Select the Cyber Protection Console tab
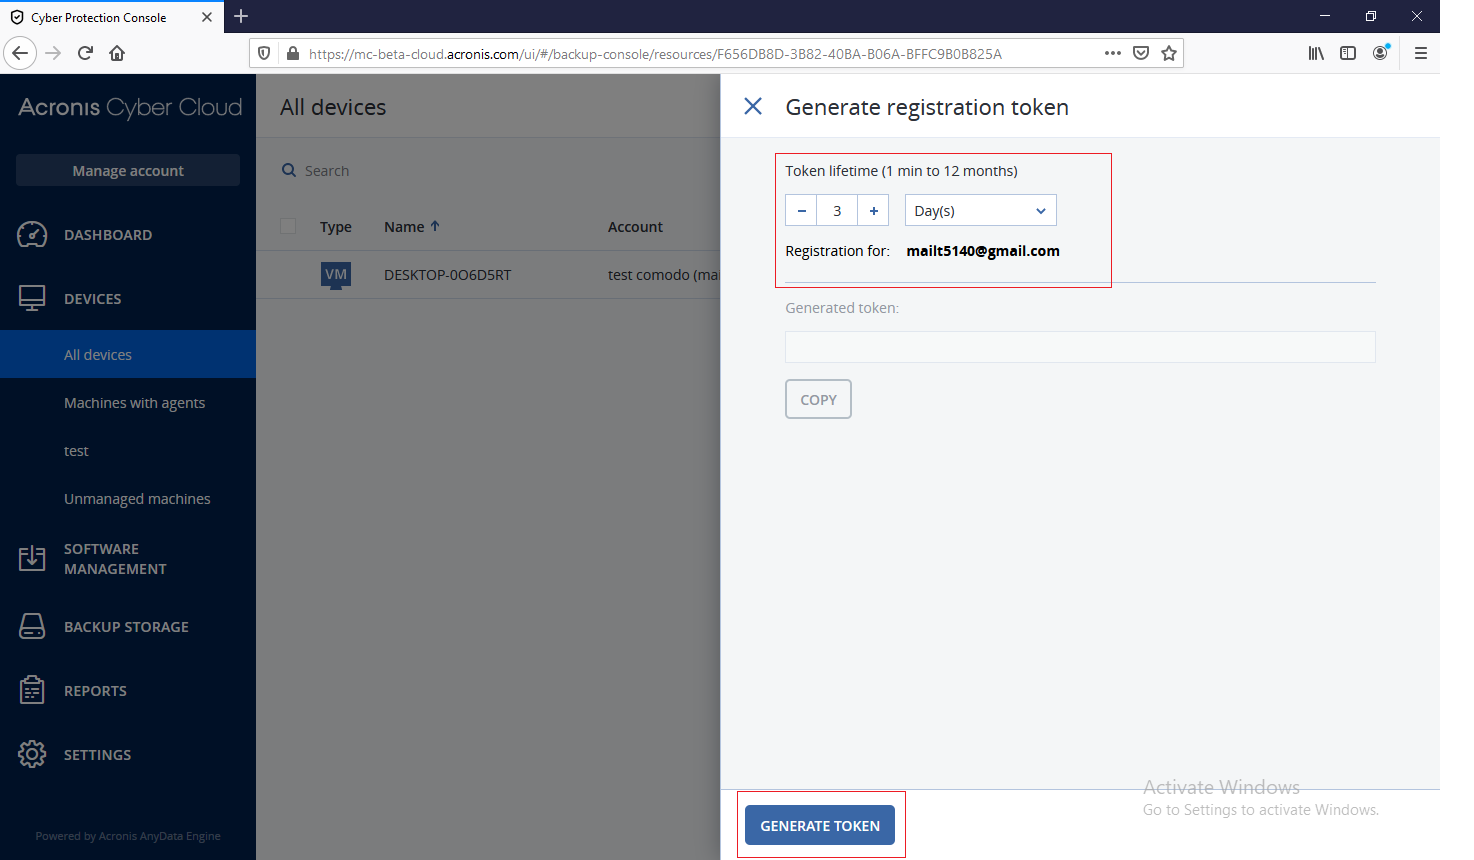The width and height of the screenshot is (1474, 860). click(112, 17)
